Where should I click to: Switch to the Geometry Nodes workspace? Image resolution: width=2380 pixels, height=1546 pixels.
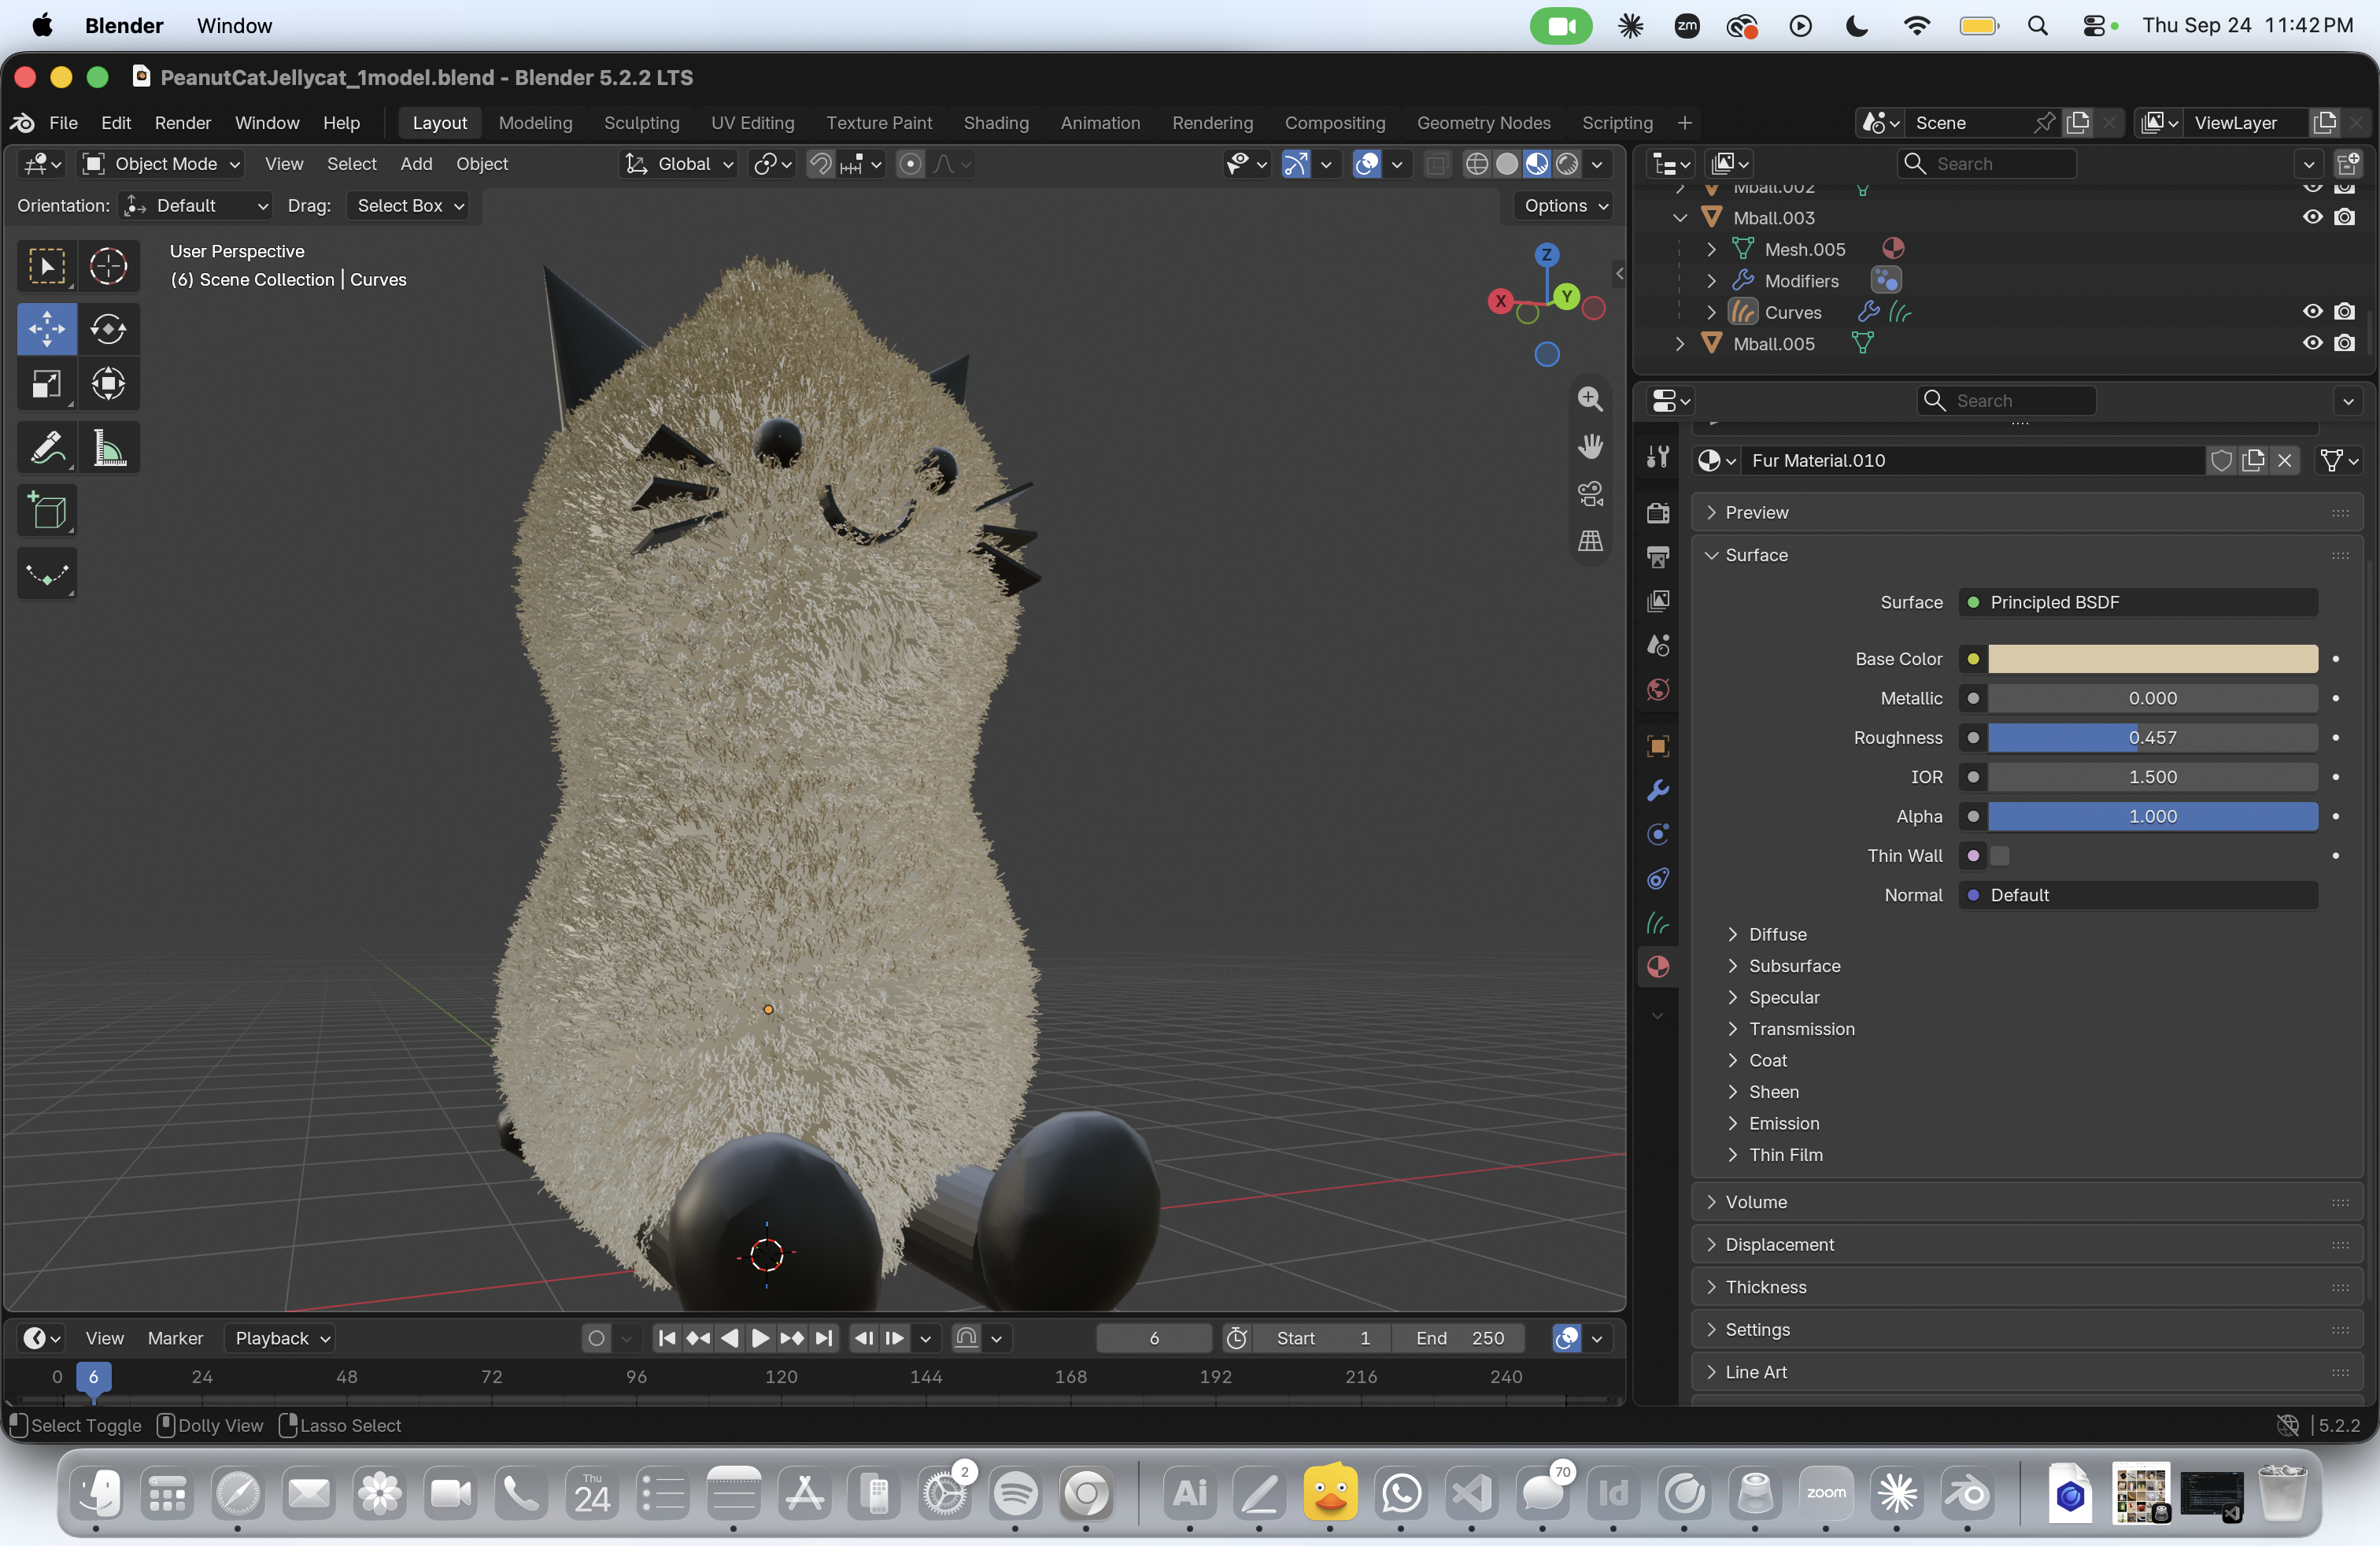click(1483, 123)
